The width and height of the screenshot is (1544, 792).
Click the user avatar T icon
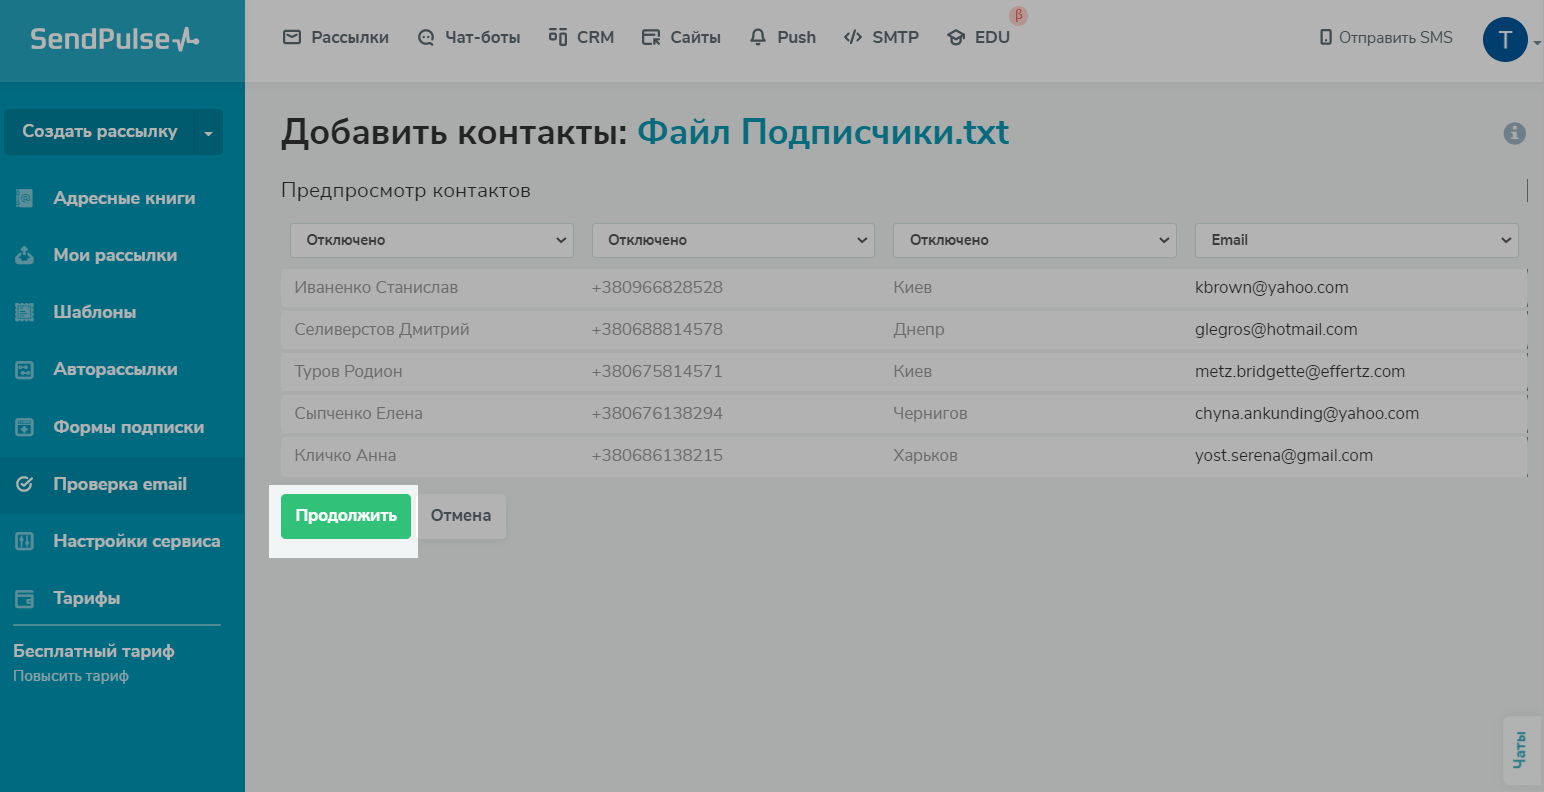click(x=1504, y=40)
